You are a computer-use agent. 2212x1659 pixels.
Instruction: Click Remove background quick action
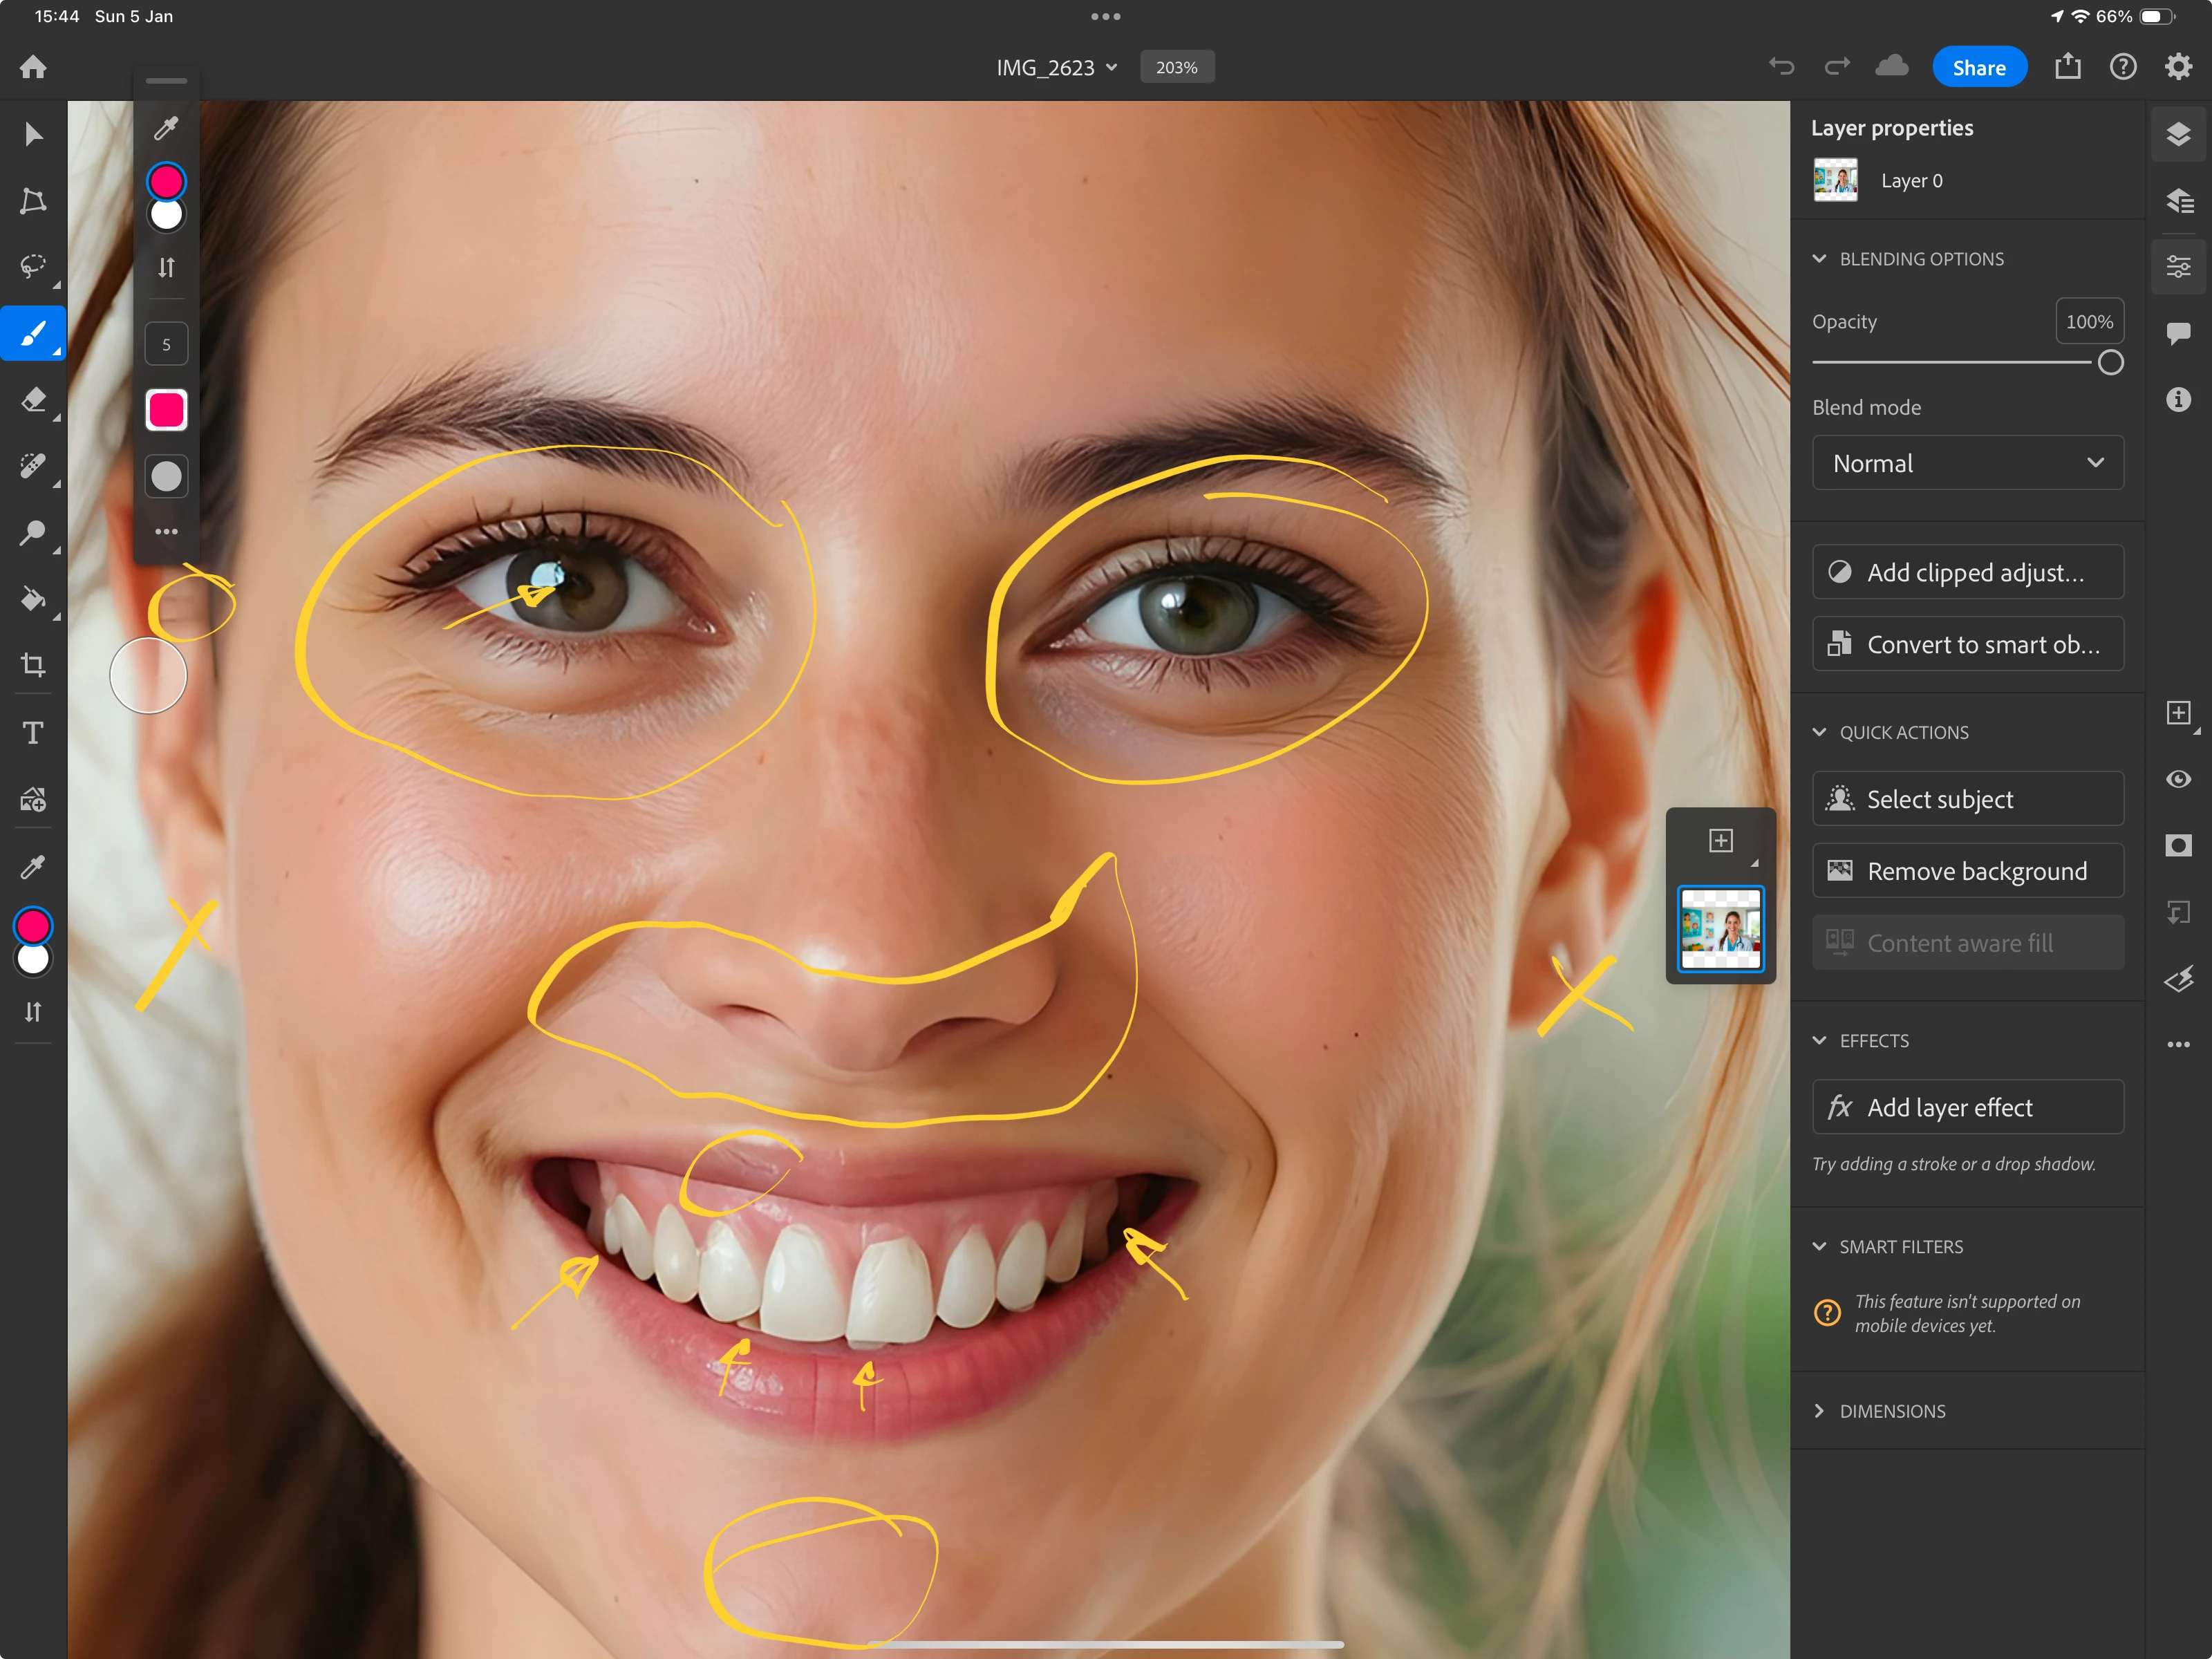[x=1967, y=871]
